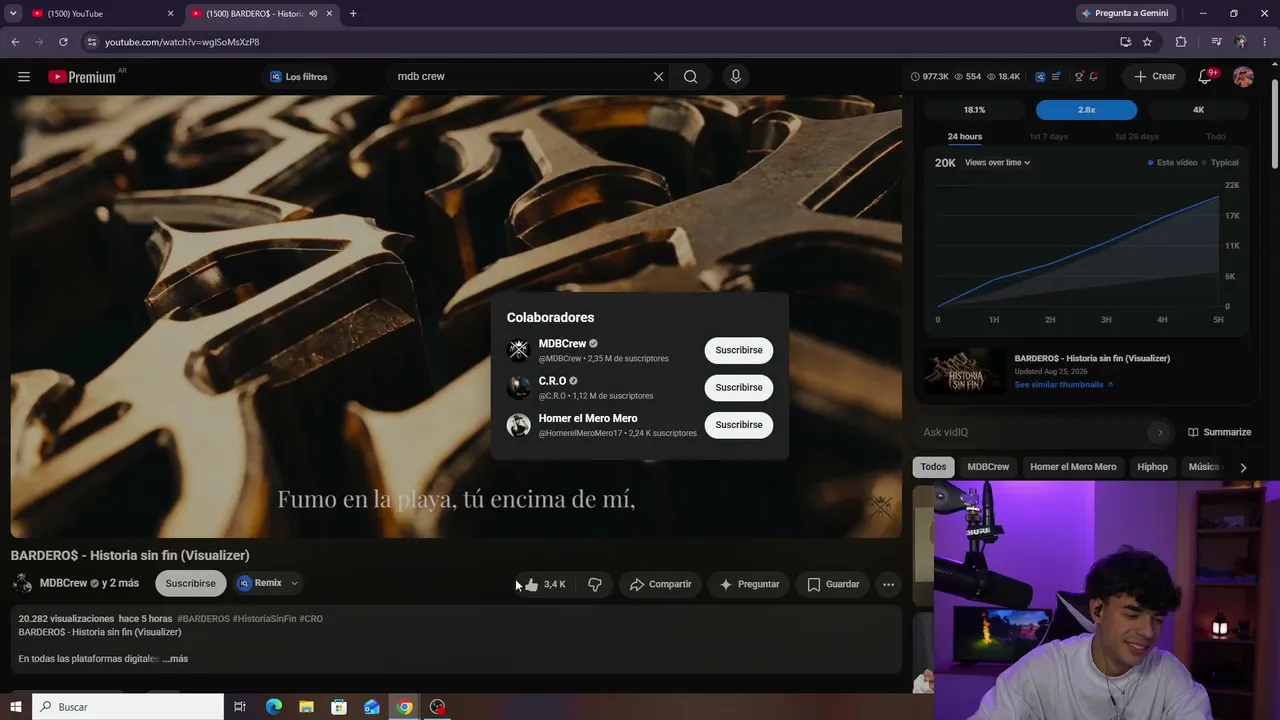The width and height of the screenshot is (1280, 720).
Task: Open Chrome extensions puzzle icon
Action: [x=1181, y=42]
